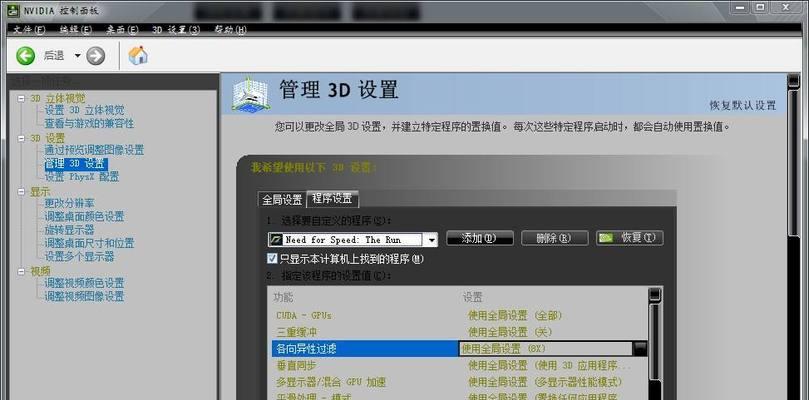Click the 功能 column header
Image resolution: width=809 pixels, height=400 pixels.
(283, 298)
